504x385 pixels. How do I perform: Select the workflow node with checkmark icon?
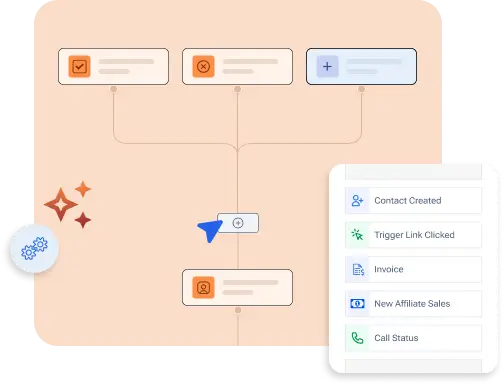pyautogui.click(x=113, y=66)
